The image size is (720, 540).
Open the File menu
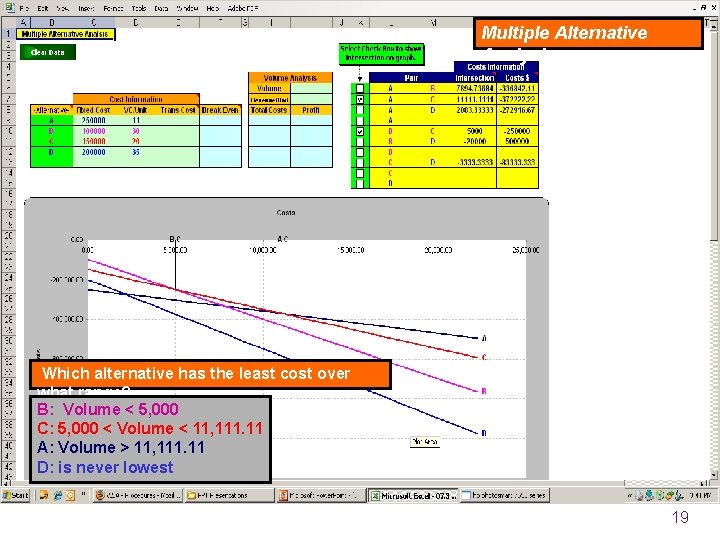pyautogui.click(x=24, y=8)
